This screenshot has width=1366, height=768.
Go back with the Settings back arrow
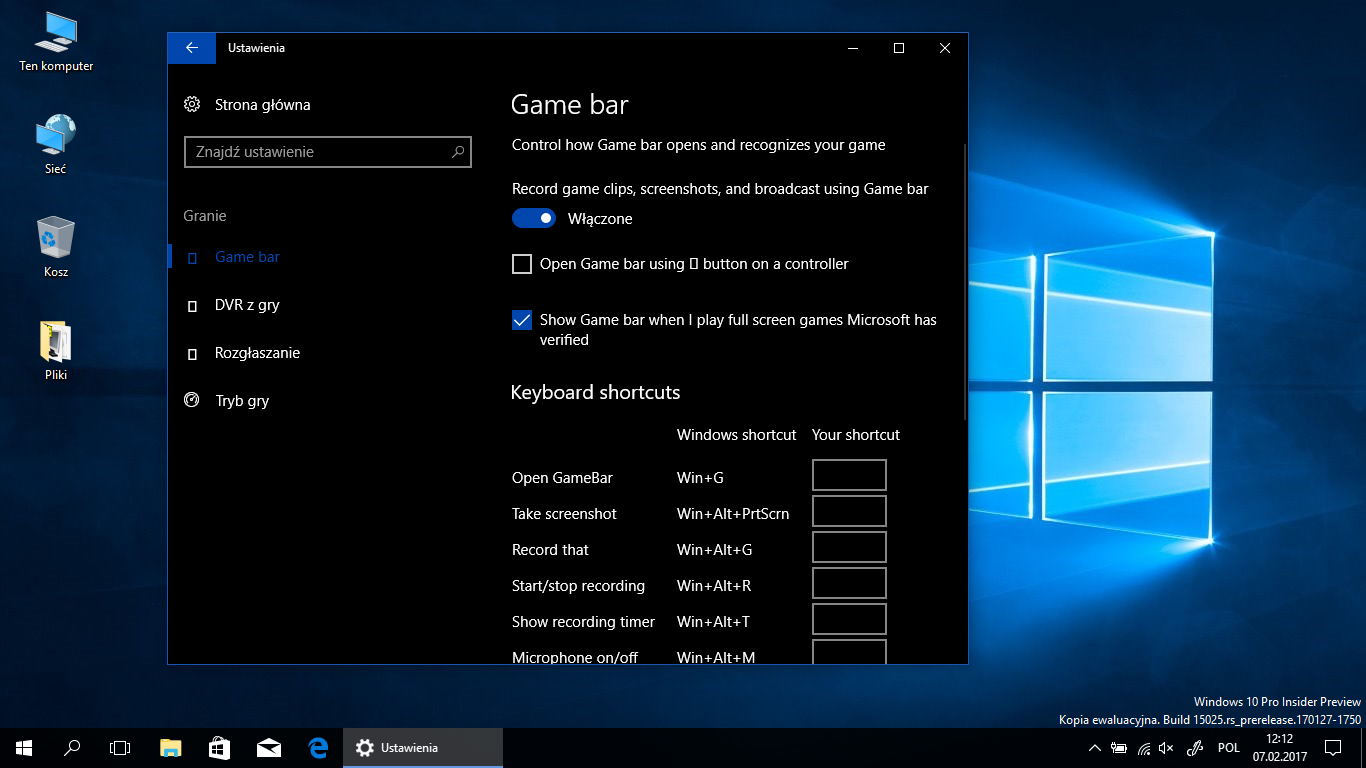pyautogui.click(x=192, y=48)
